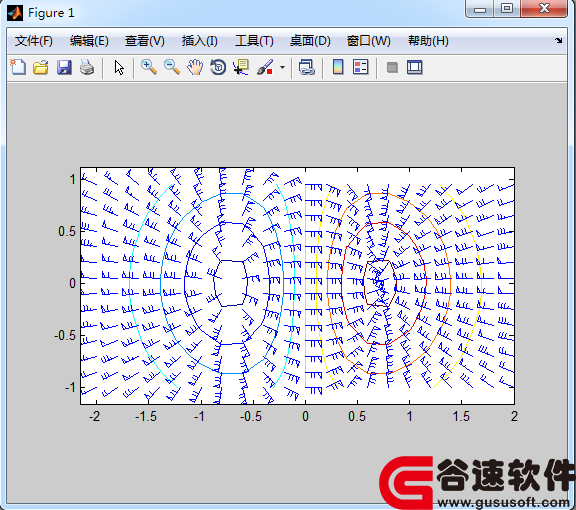Click the New Figure toolbar icon
The width and height of the screenshot is (576, 510).
click(18, 67)
